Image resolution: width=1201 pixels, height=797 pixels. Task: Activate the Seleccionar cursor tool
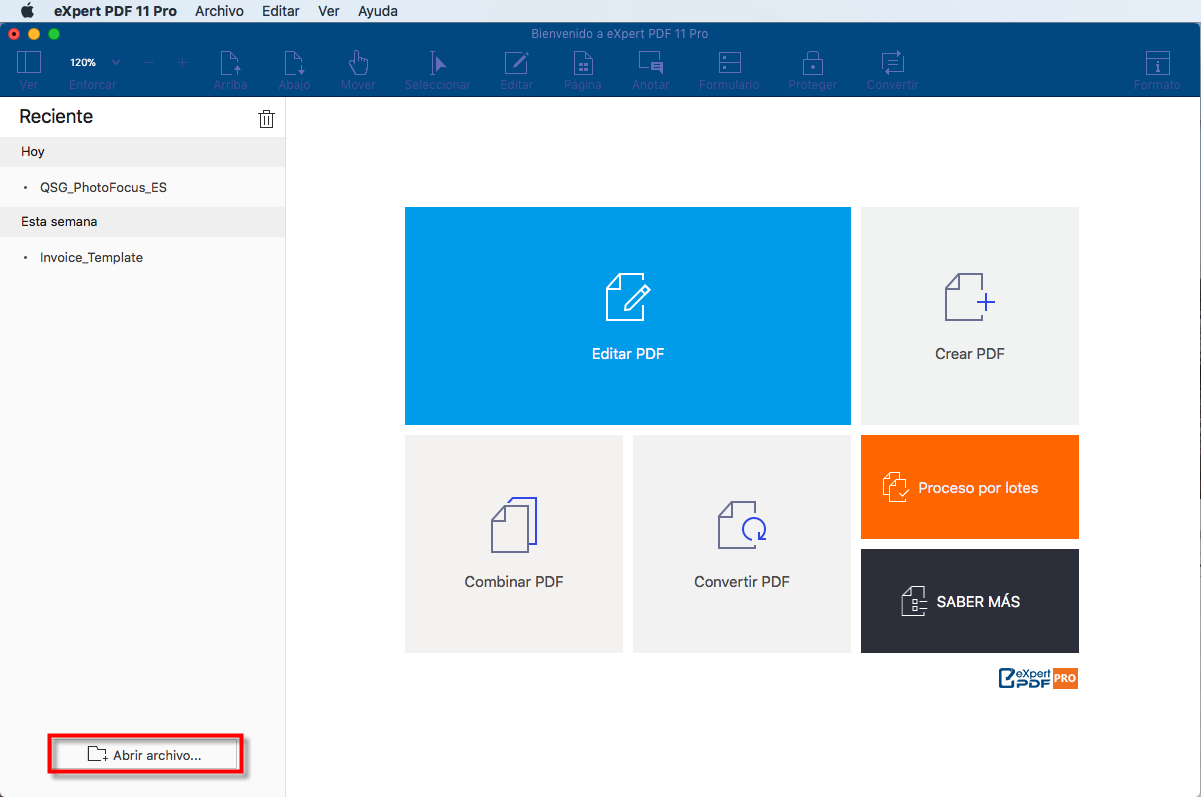coord(438,63)
